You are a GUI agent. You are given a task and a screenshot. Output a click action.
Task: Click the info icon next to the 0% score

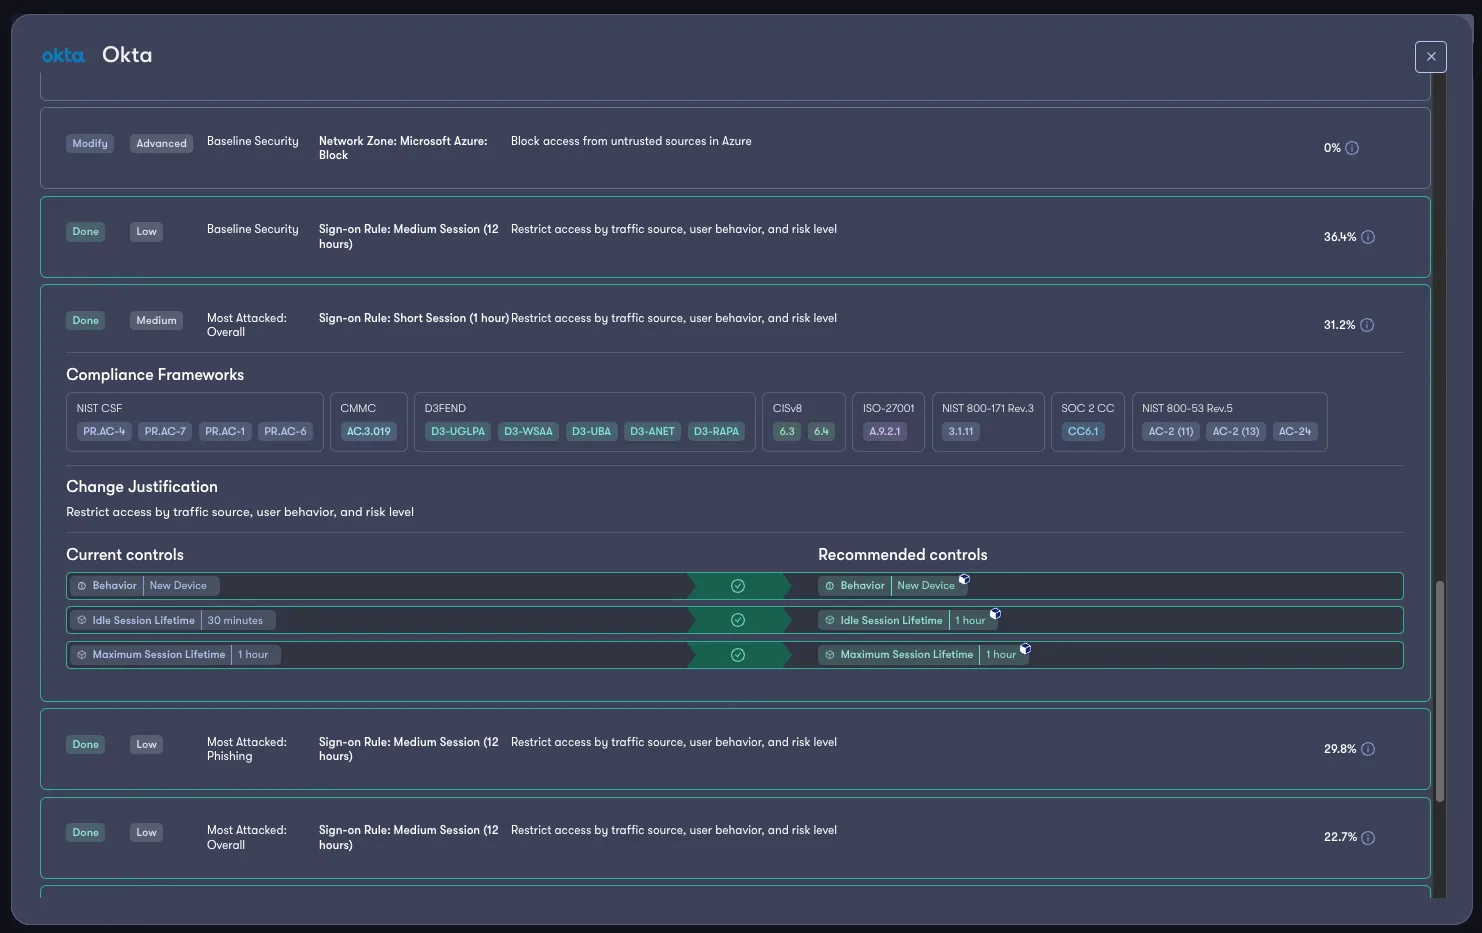[x=1354, y=148]
